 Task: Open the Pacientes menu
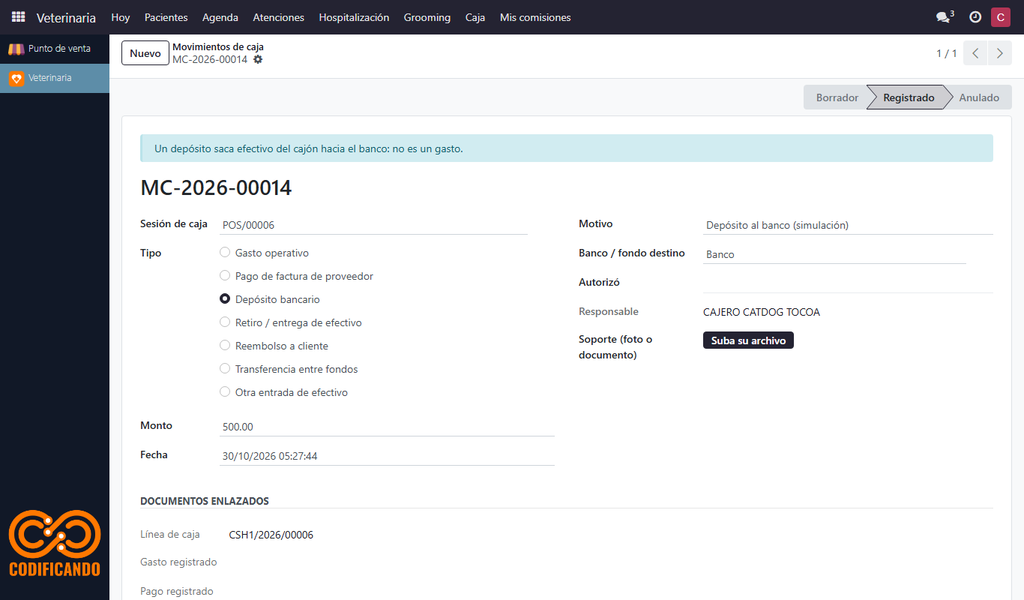(166, 18)
